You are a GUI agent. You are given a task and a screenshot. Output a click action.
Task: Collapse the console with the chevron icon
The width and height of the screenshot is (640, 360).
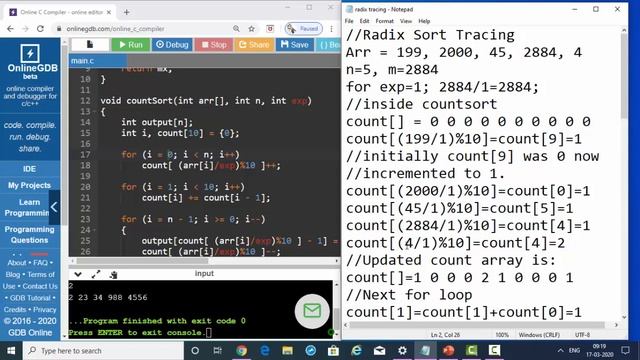pos(78,274)
